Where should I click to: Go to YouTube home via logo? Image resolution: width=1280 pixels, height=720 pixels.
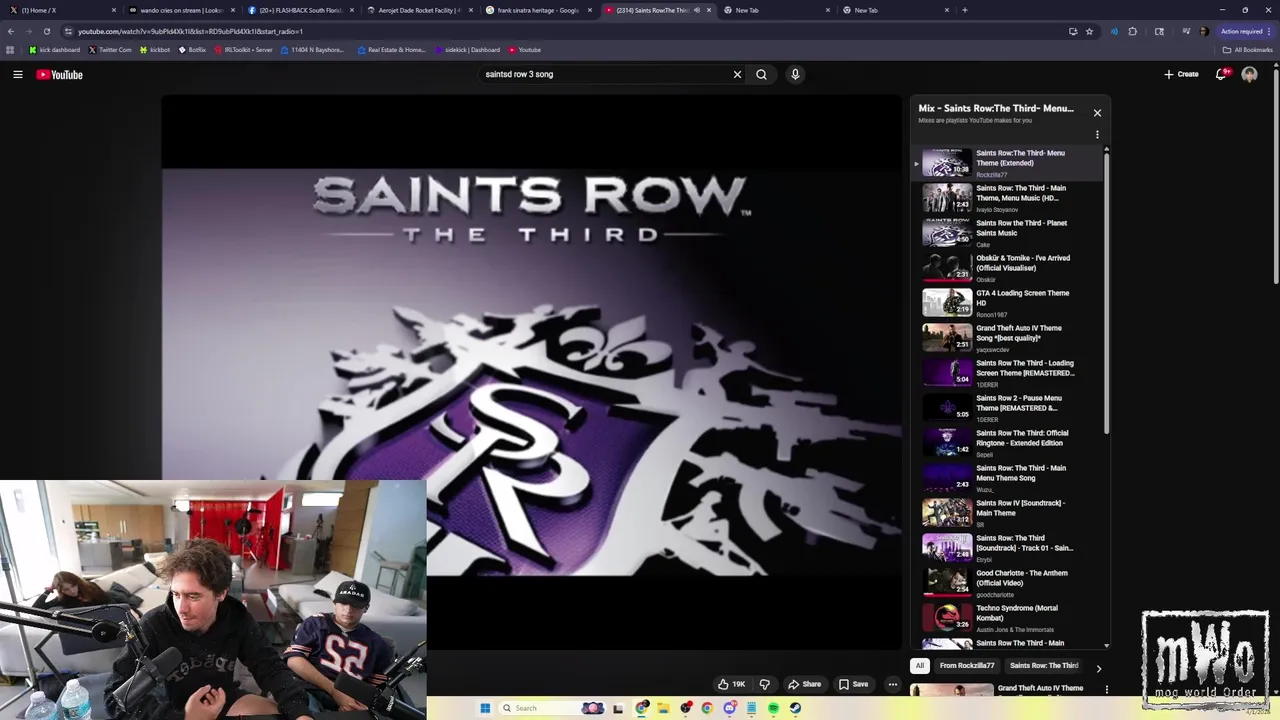(60, 74)
